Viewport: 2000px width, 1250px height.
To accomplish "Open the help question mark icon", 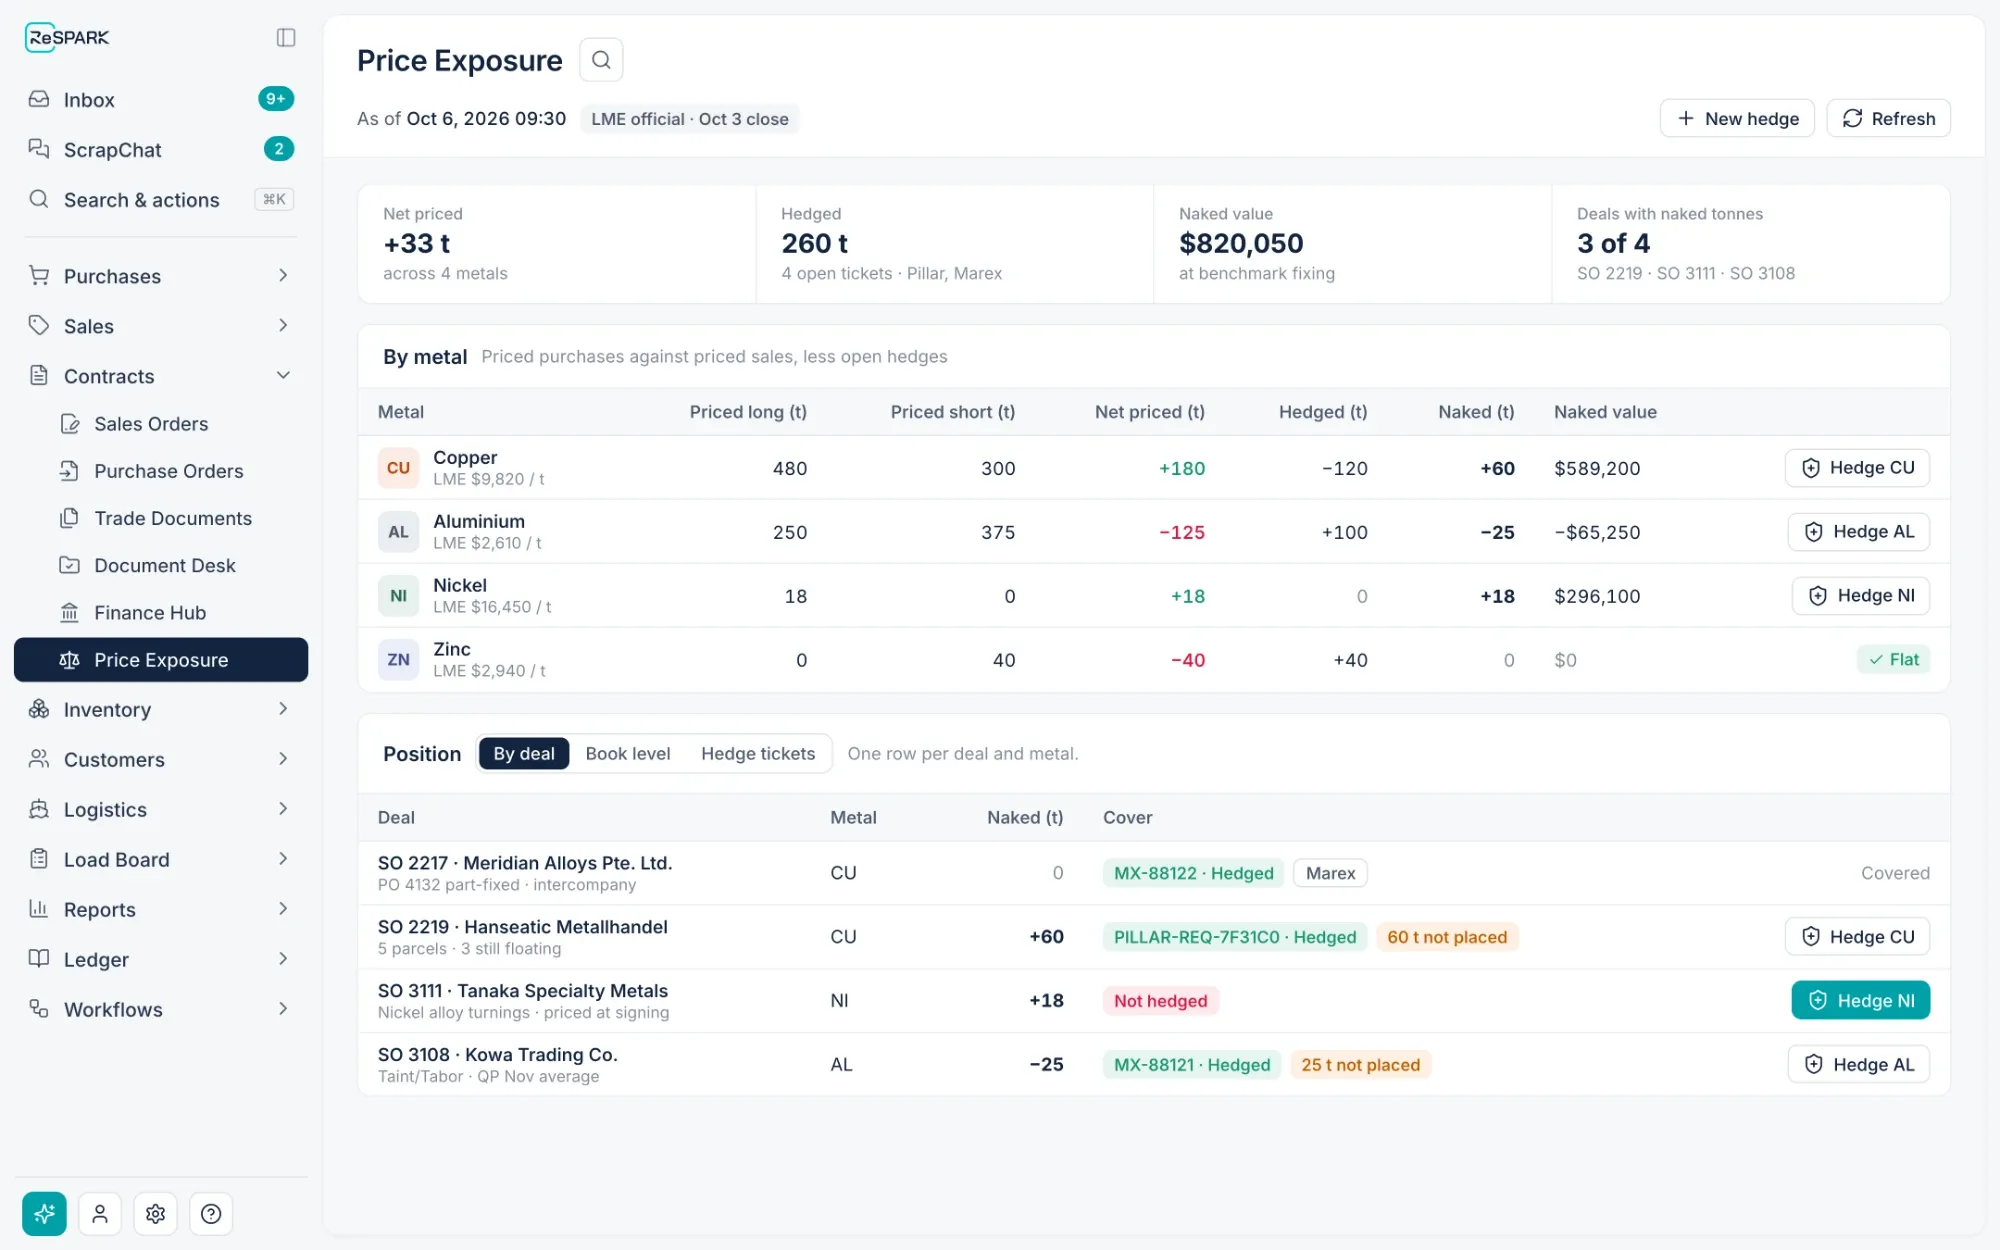I will point(211,1213).
